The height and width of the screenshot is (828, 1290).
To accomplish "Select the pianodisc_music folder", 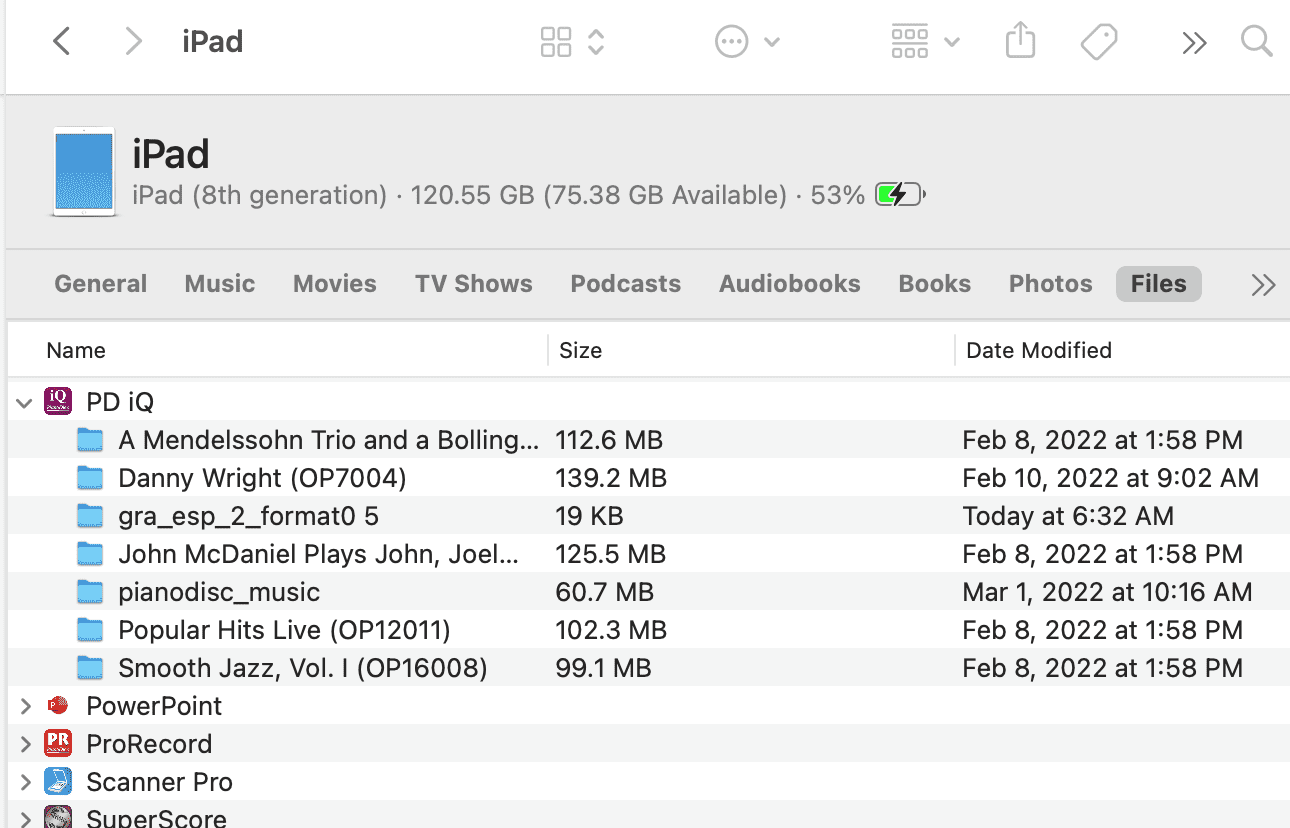I will pyautogui.click(x=648, y=592).
